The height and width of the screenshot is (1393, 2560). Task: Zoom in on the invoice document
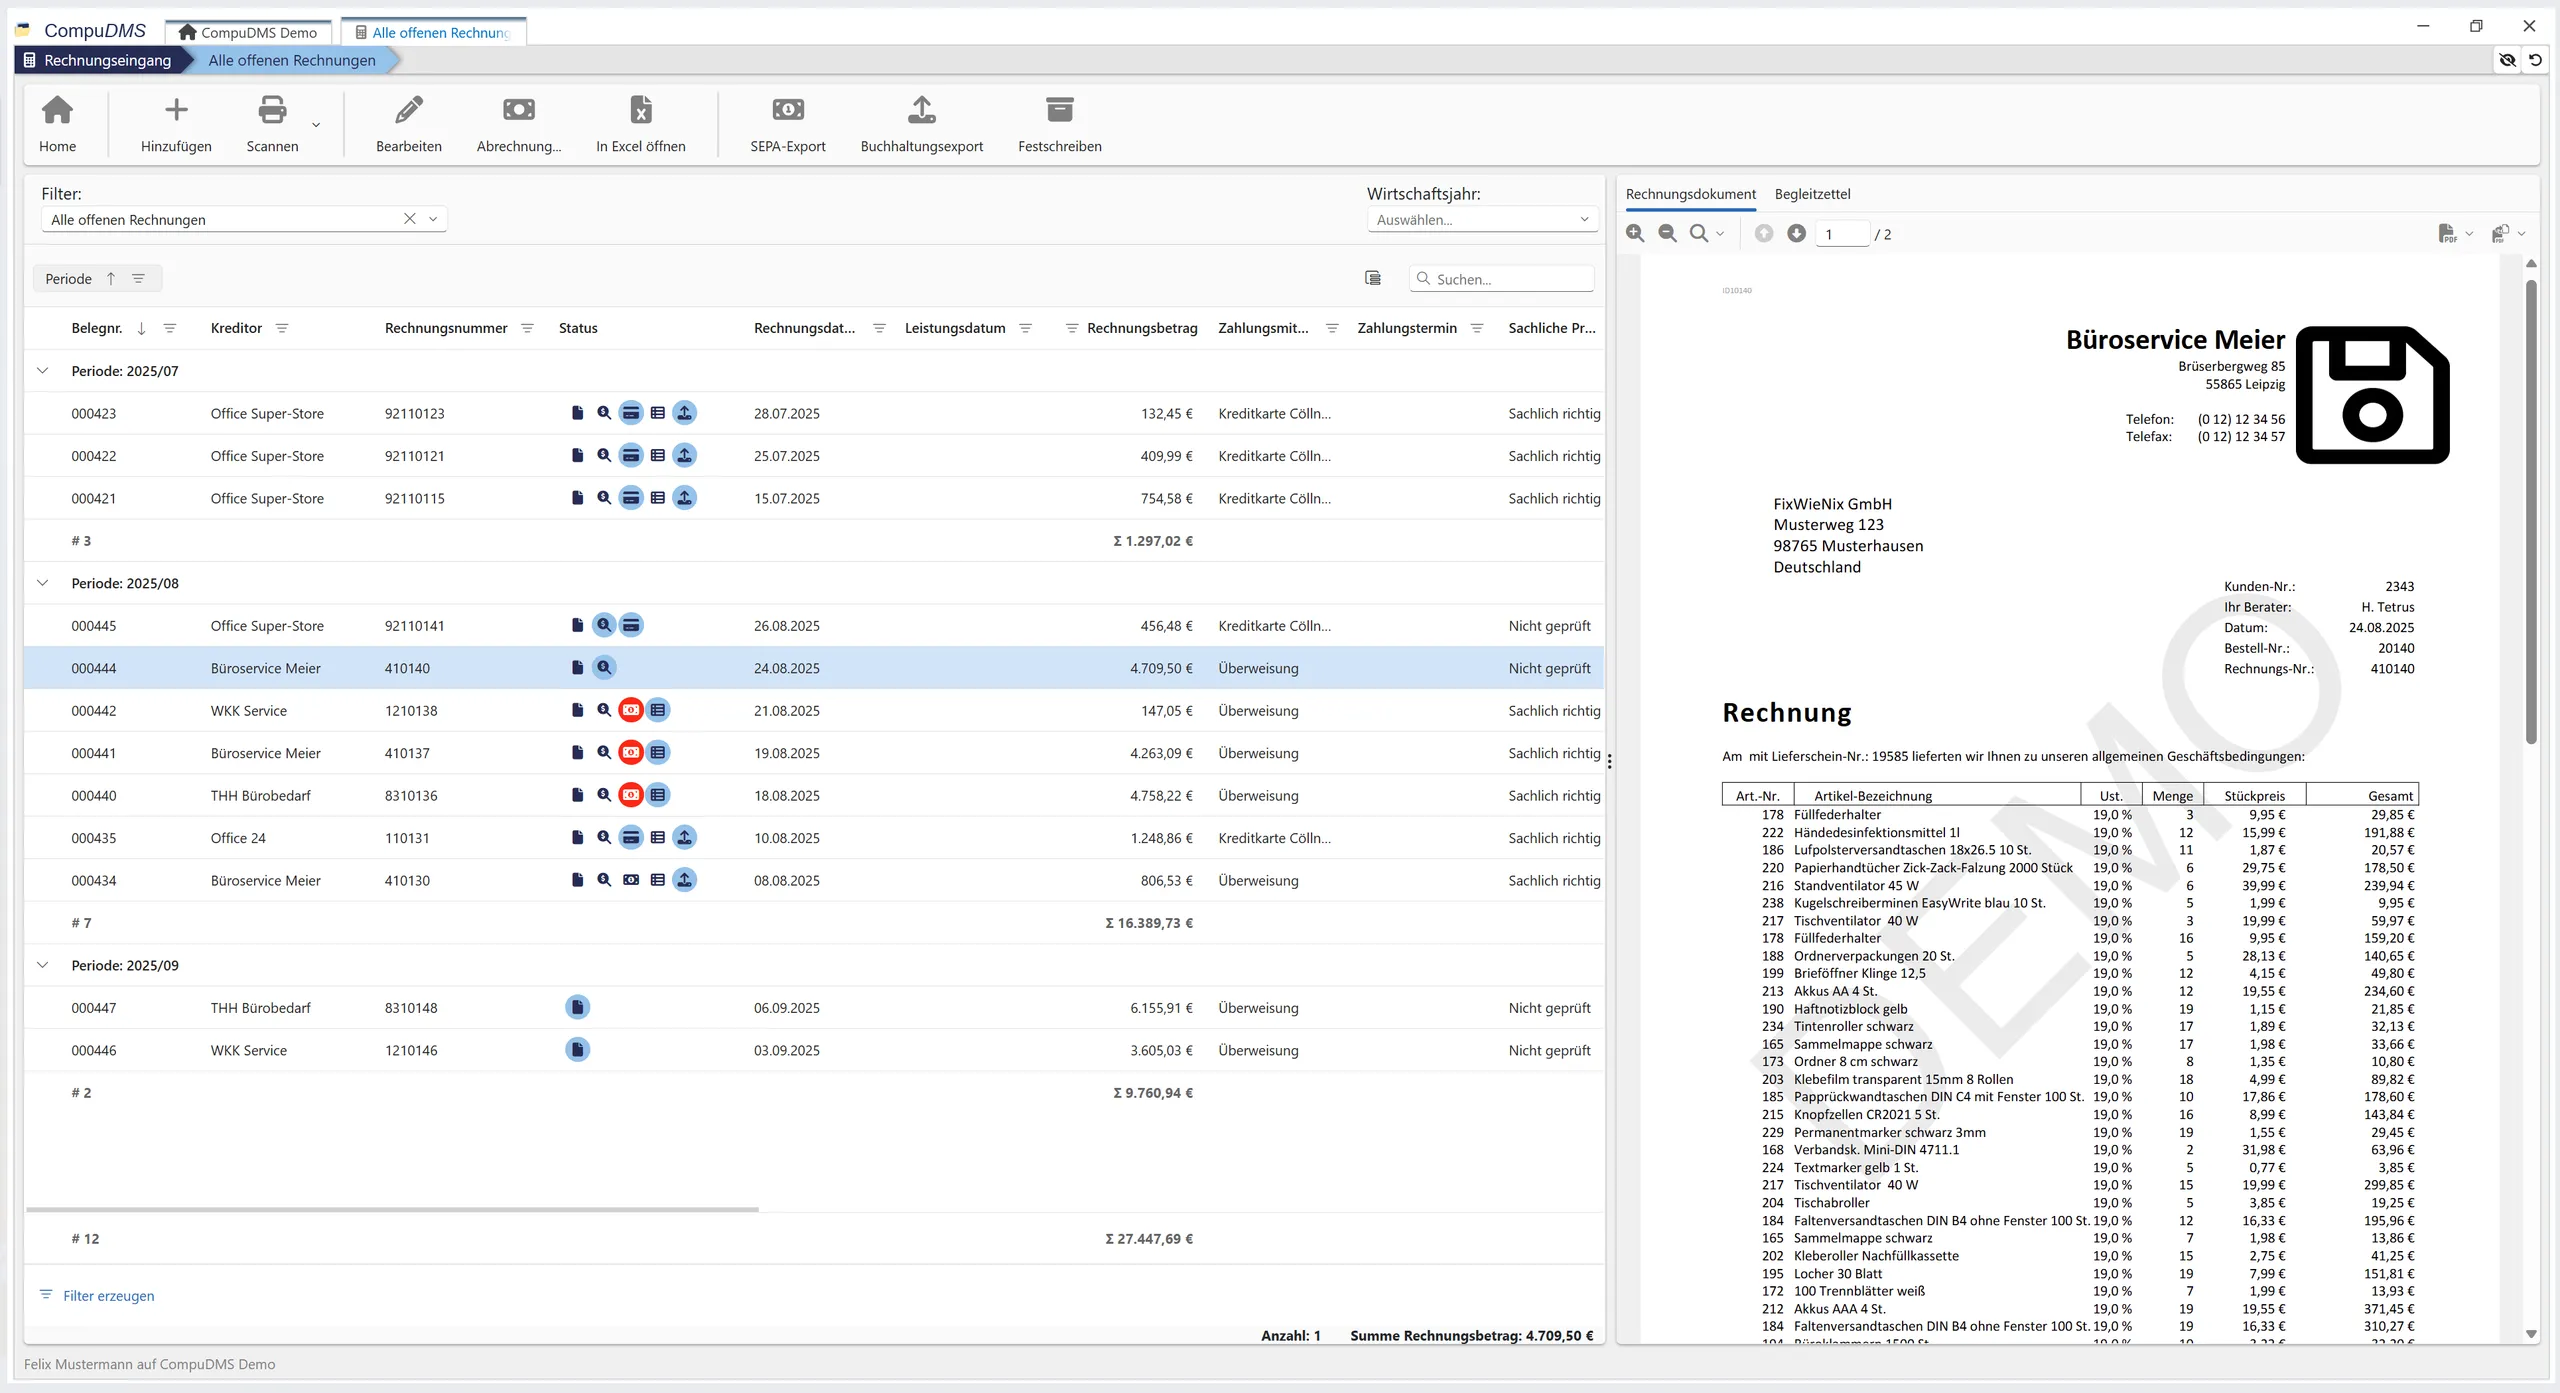(1635, 234)
